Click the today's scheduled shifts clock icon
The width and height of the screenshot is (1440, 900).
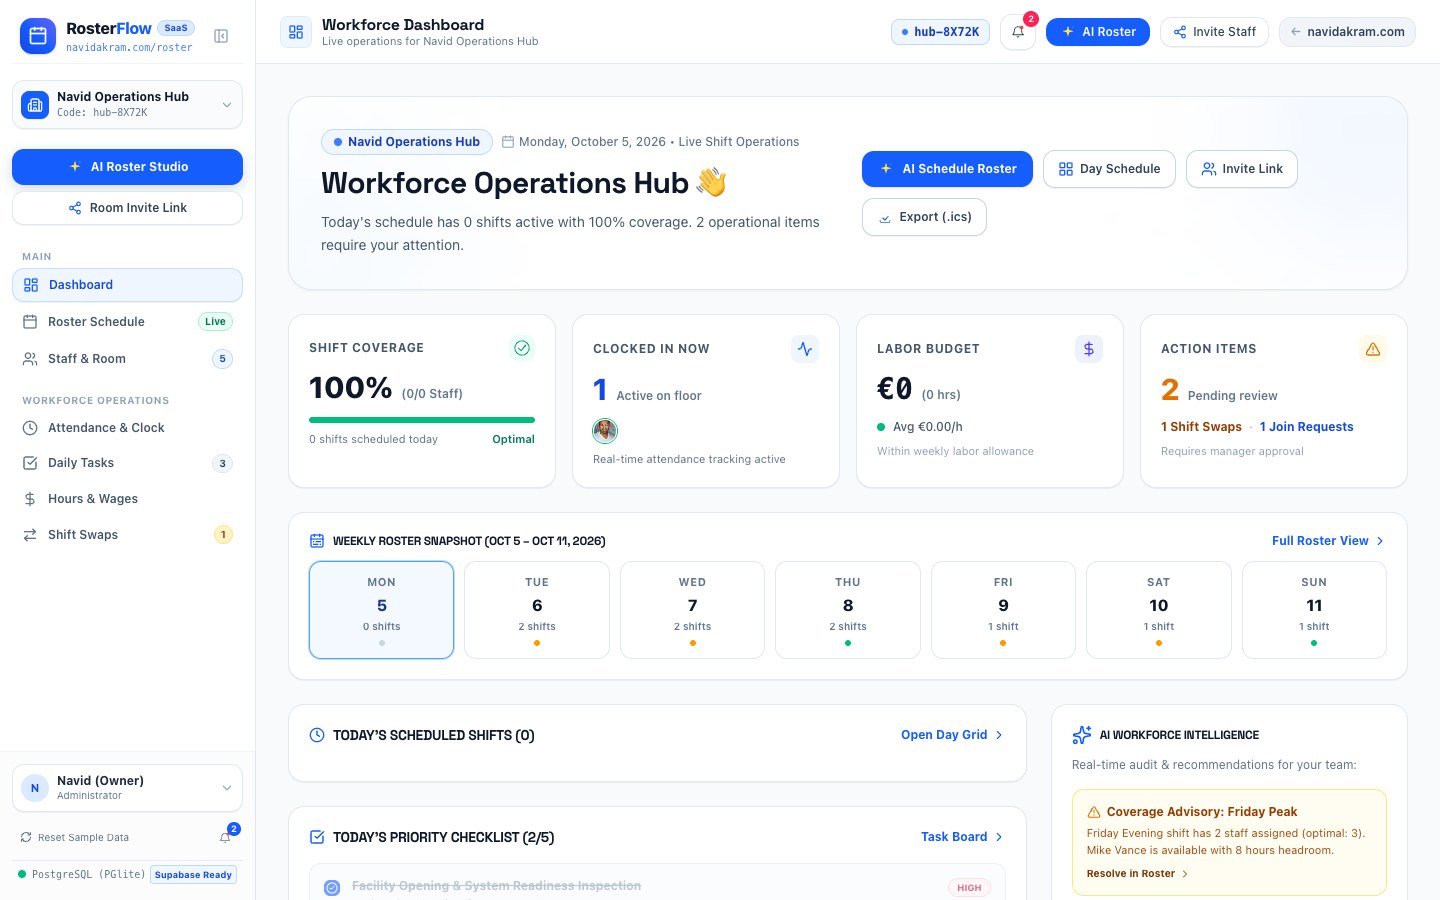(317, 735)
